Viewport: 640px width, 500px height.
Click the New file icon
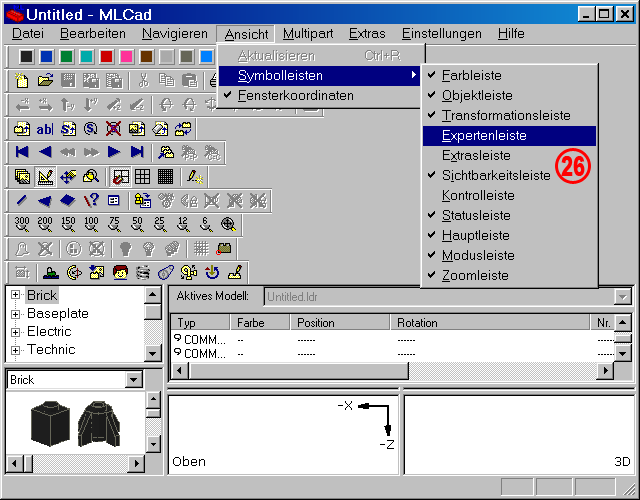click(x=22, y=80)
